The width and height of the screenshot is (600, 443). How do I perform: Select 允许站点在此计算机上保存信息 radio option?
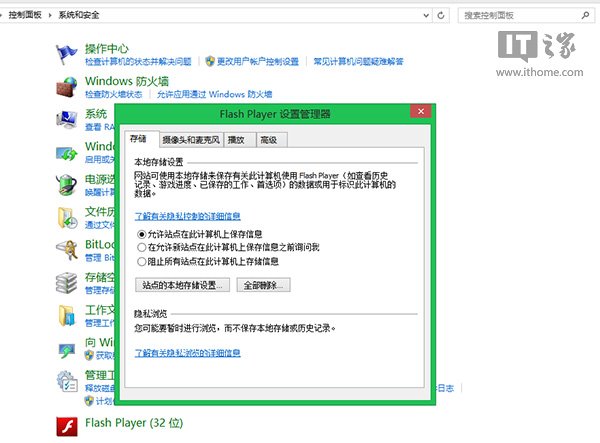pos(141,233)
